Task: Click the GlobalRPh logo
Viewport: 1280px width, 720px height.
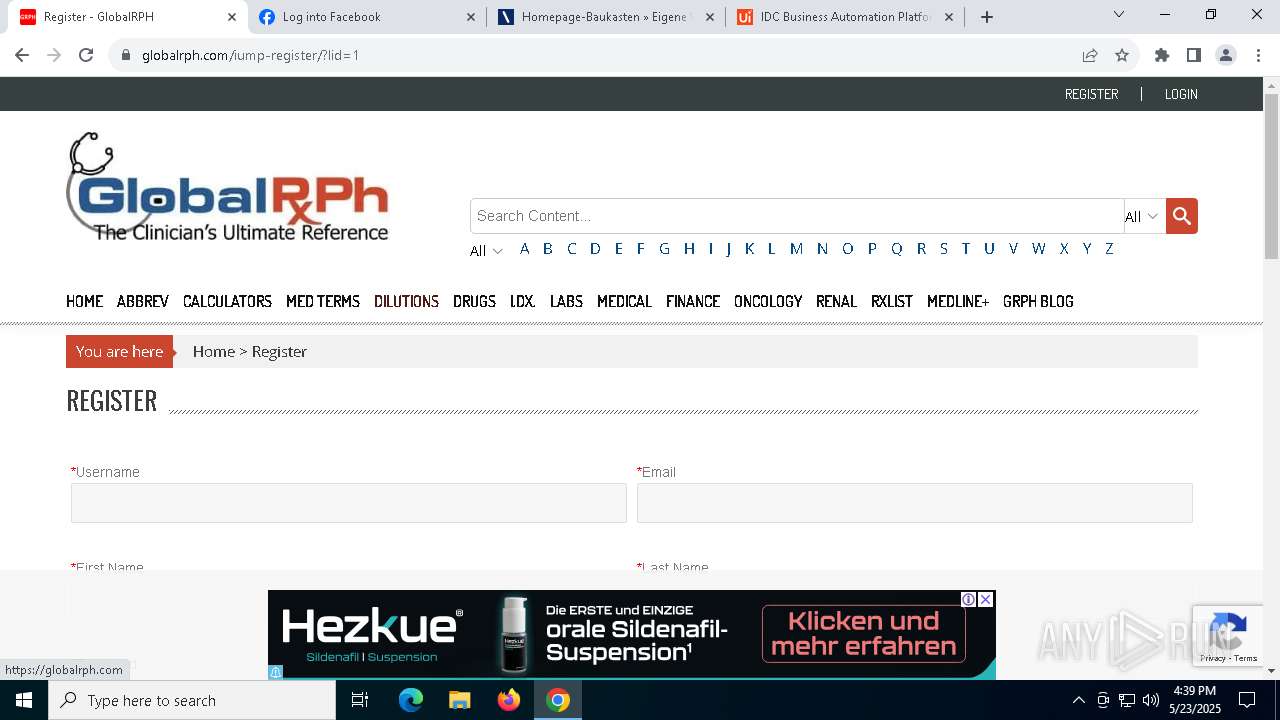Action: (x=228, y=187)
